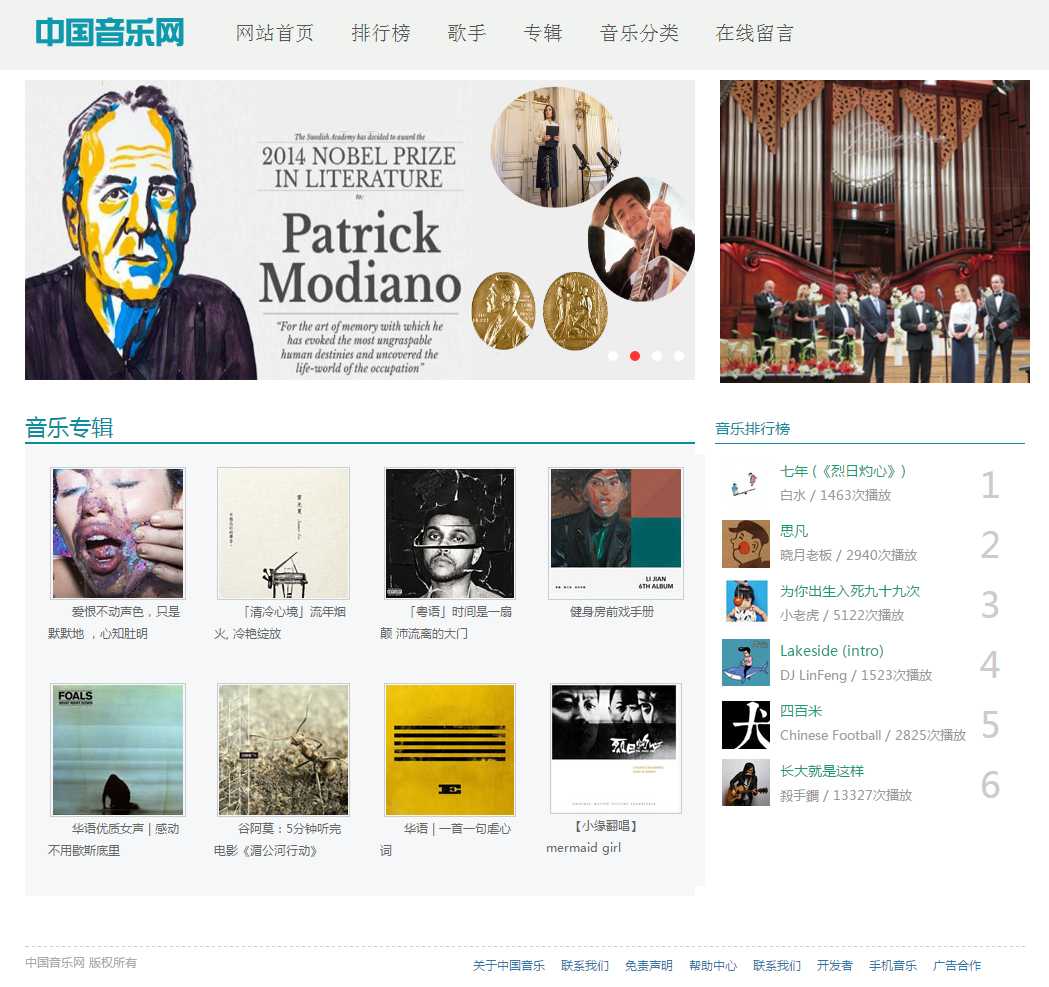Image resolution: width=1049 pixels, height=987 pixels.
Task: Open song link 为你出生入死九十九次
Action: pyautogui.click(x=850, y=591)
